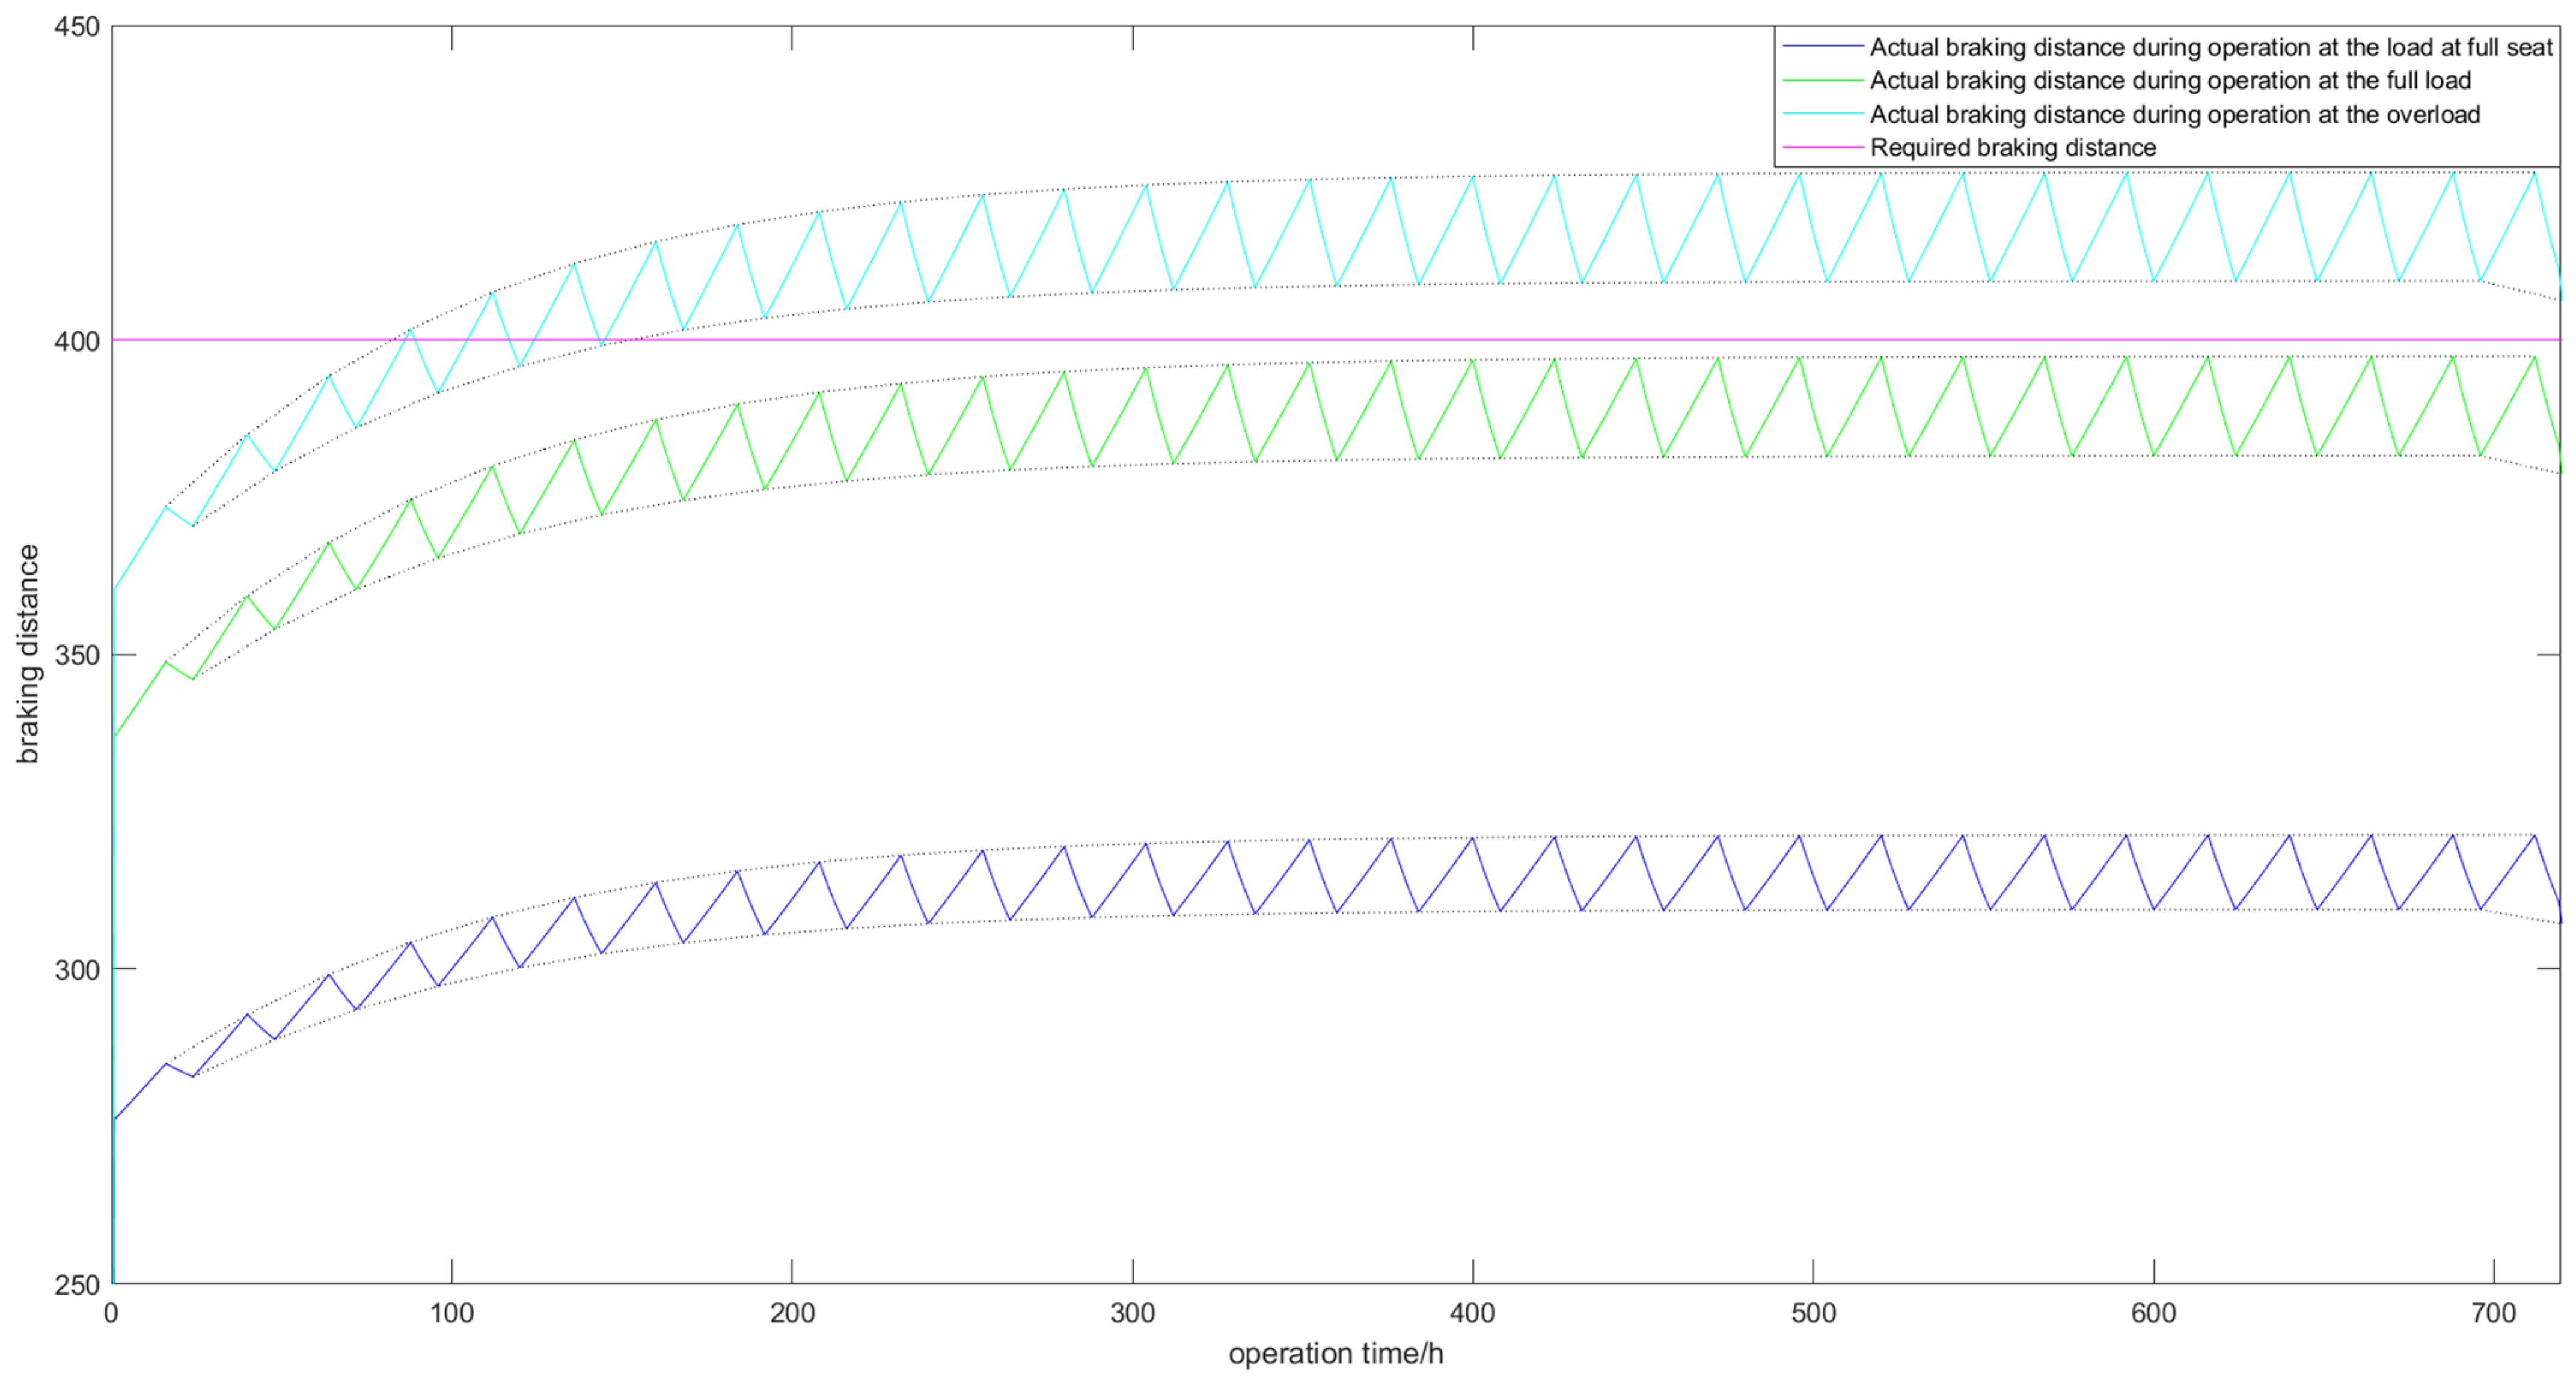Click the 'operation time/h' x-axis label
The width and height of the screenshot is (2576, 1389).
[1335, 1353]
